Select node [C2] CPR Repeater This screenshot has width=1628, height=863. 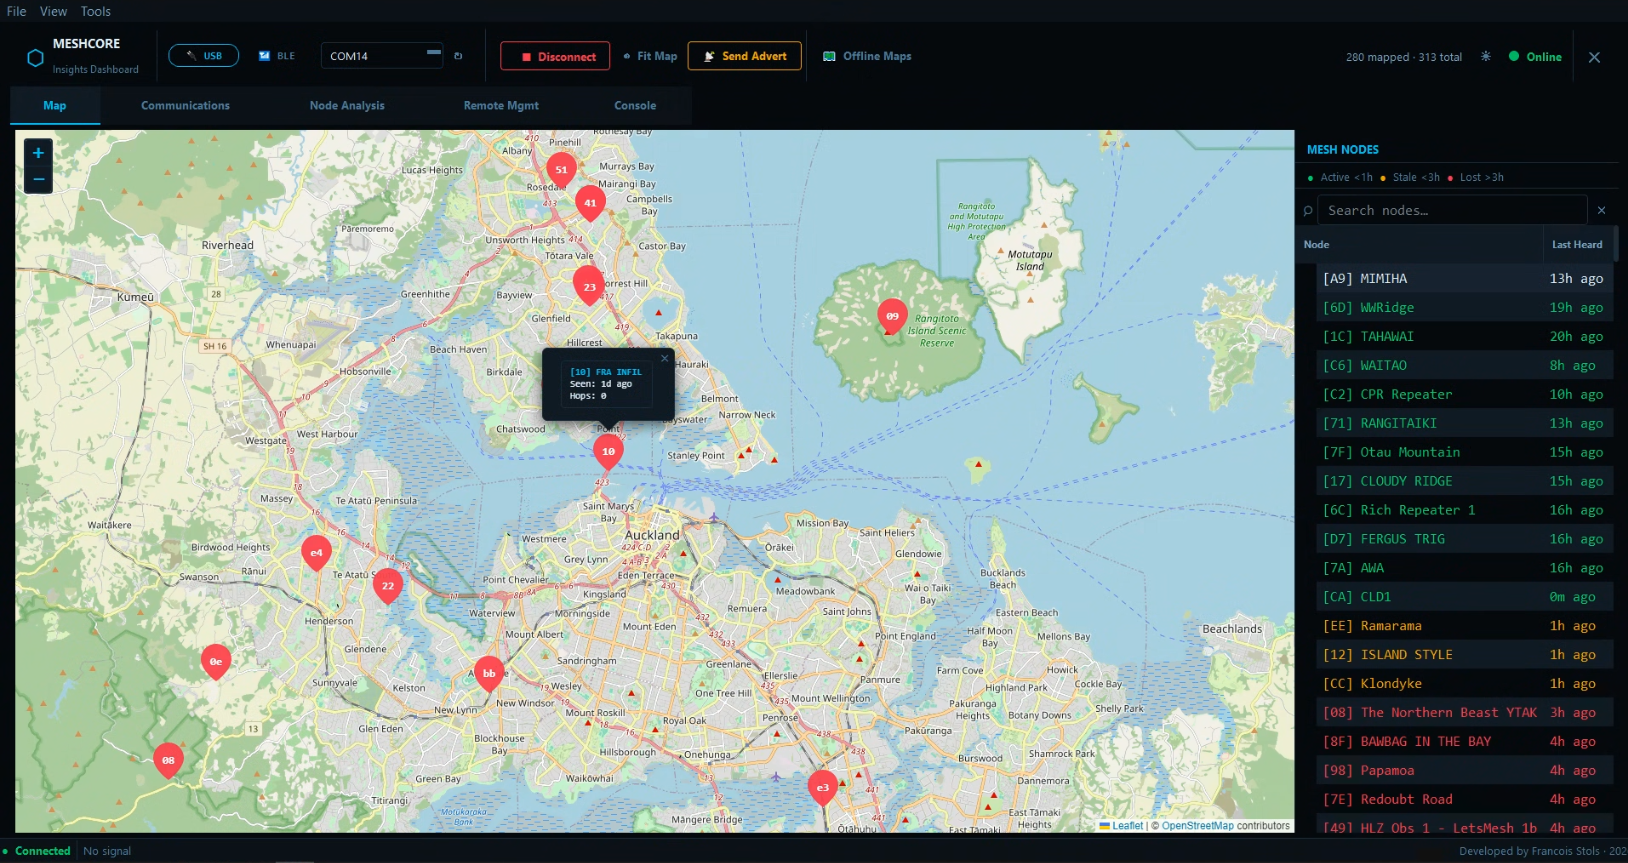coord(1463,395)
